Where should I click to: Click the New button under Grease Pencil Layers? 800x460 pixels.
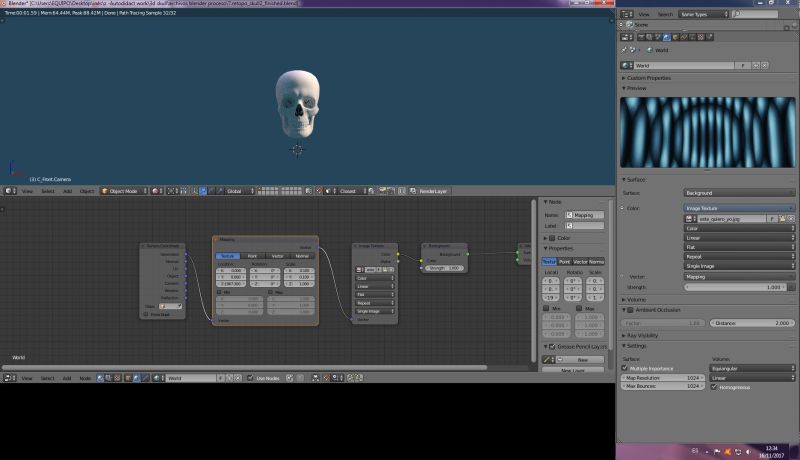[x=578, y=360]
